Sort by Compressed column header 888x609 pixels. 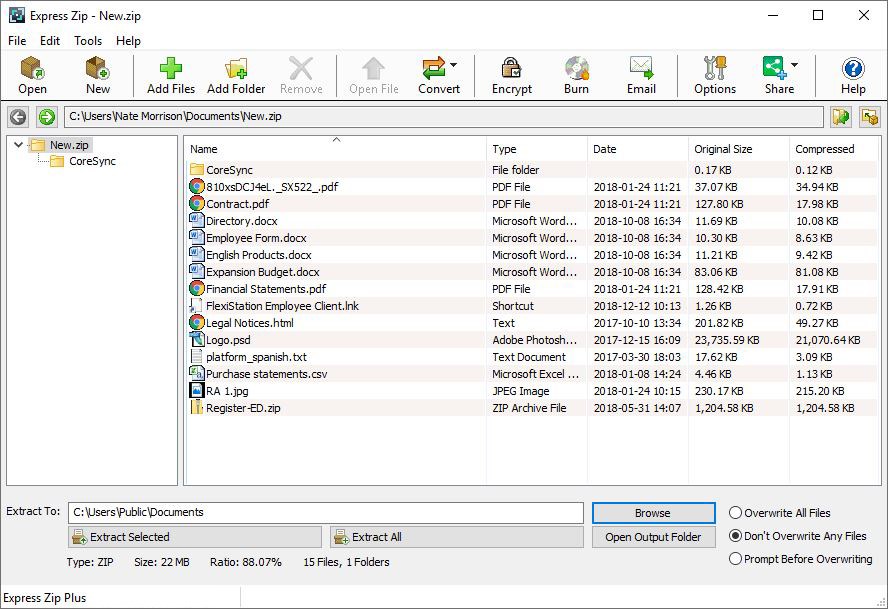click(835, 149)
